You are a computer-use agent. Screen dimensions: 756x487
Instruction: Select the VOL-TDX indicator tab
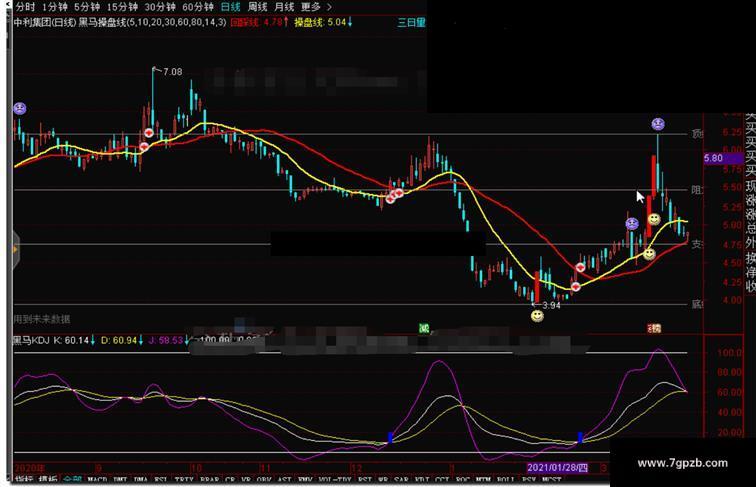pos(335,480)
